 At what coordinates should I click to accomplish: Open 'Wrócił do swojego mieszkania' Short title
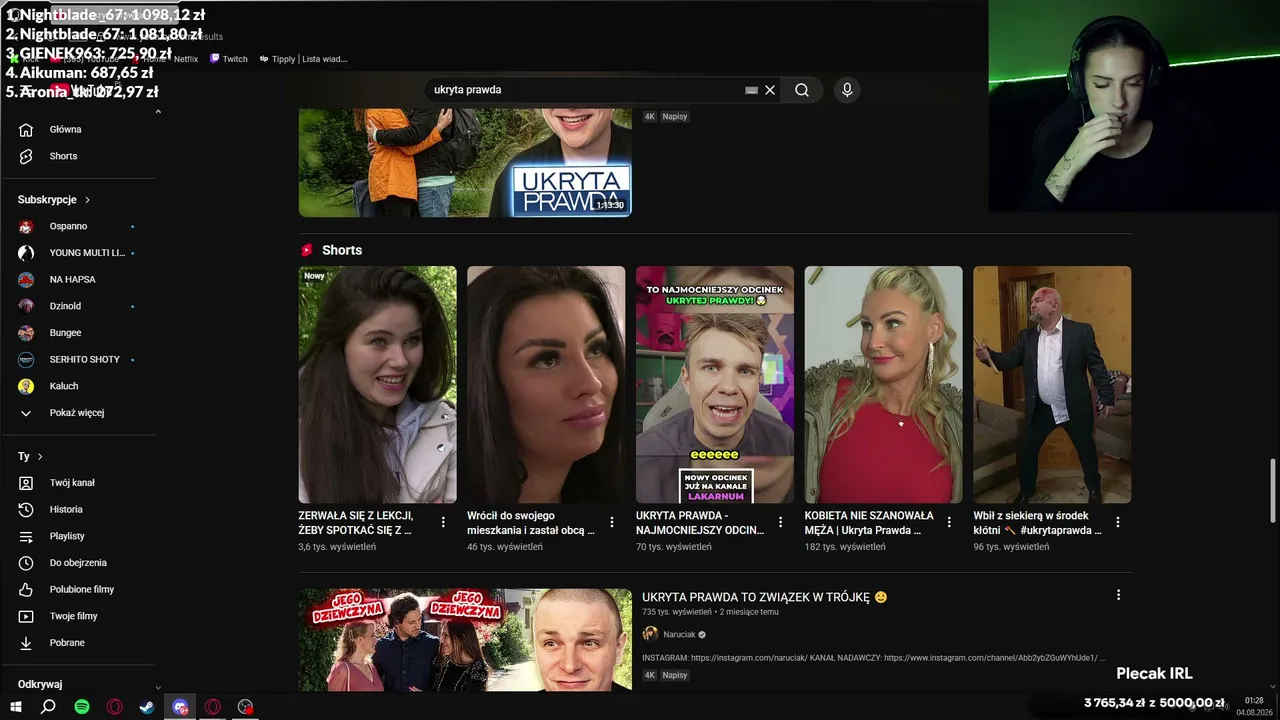click(x=531, y=523)
